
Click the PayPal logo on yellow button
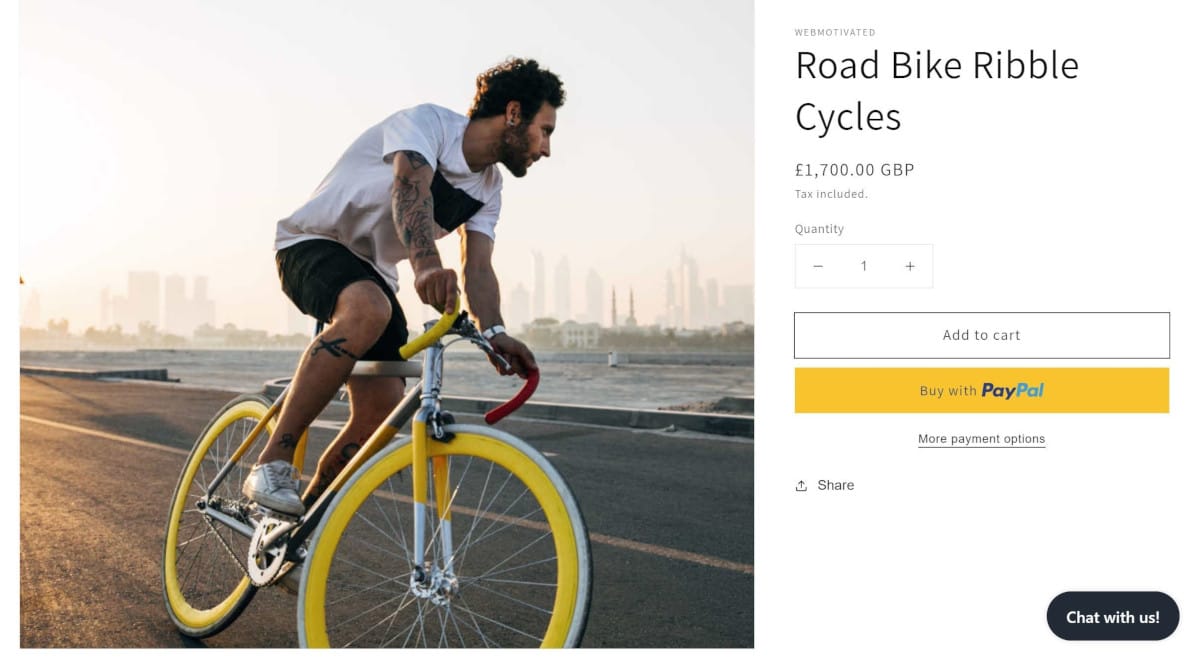coord(1012,391)
